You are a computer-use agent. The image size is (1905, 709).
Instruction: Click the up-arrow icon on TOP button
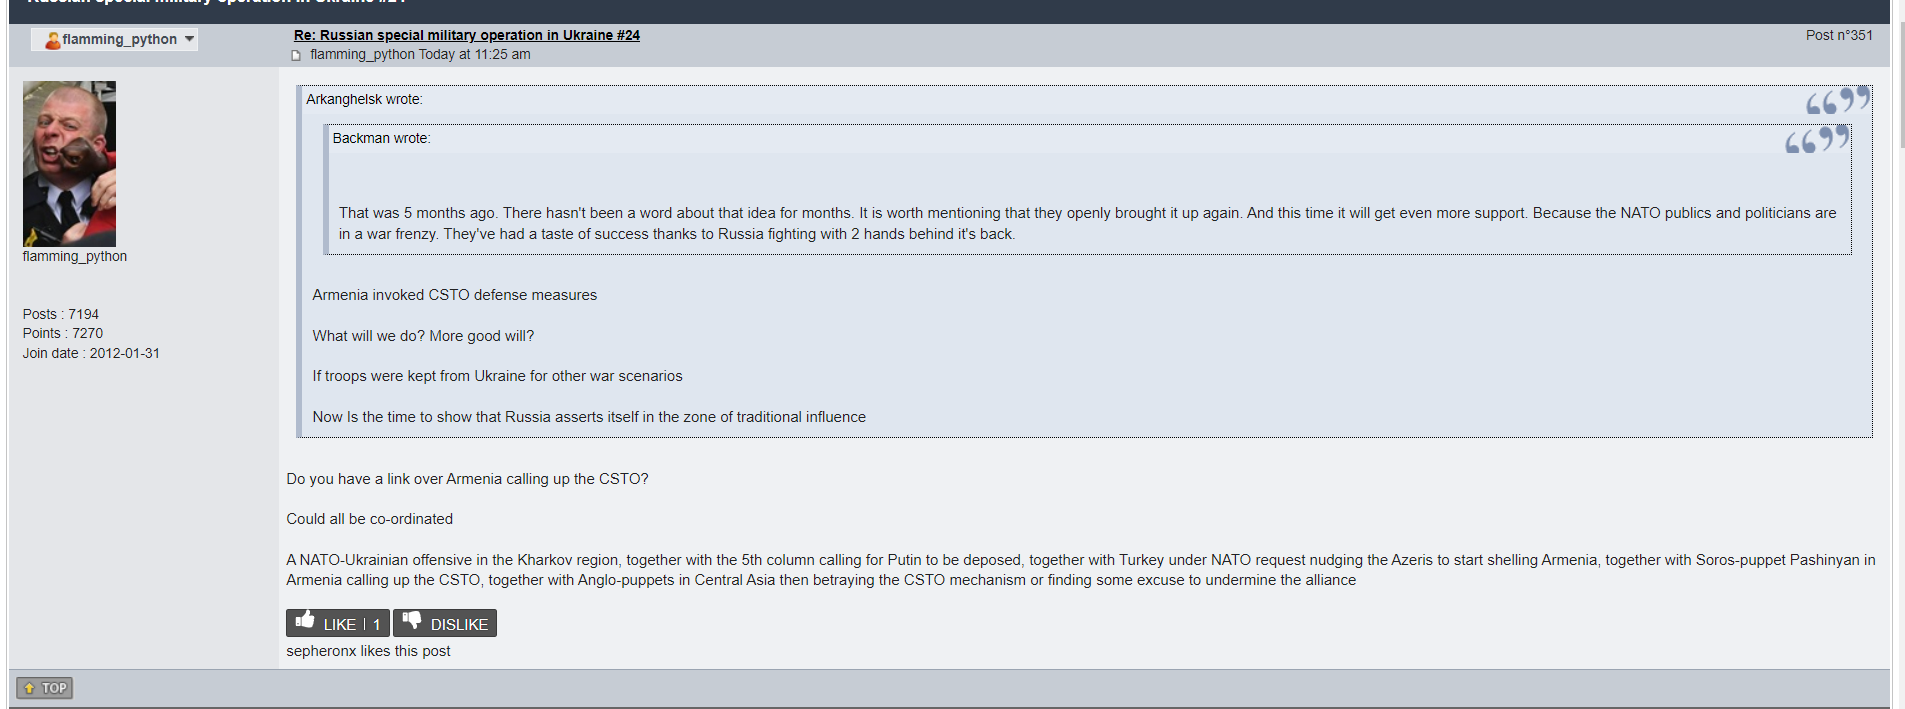[29, 688]
